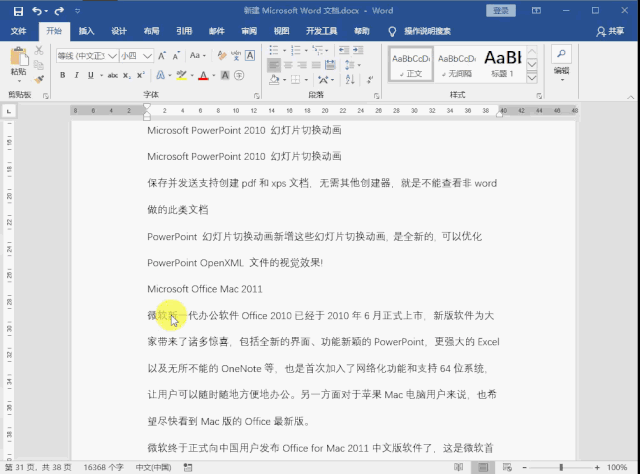Sort the paragraph contents A to Z
This screenshot has height=474, width=640.
click(x=350, y=80)
